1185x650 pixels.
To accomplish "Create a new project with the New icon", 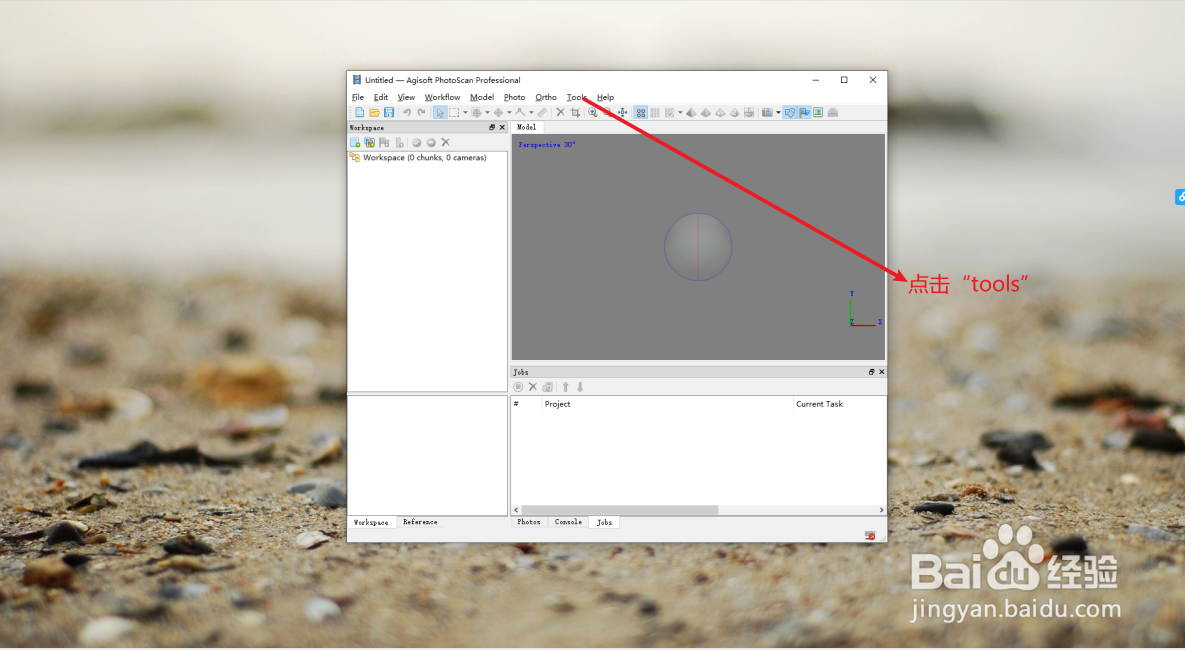I will tap(360, 112).
